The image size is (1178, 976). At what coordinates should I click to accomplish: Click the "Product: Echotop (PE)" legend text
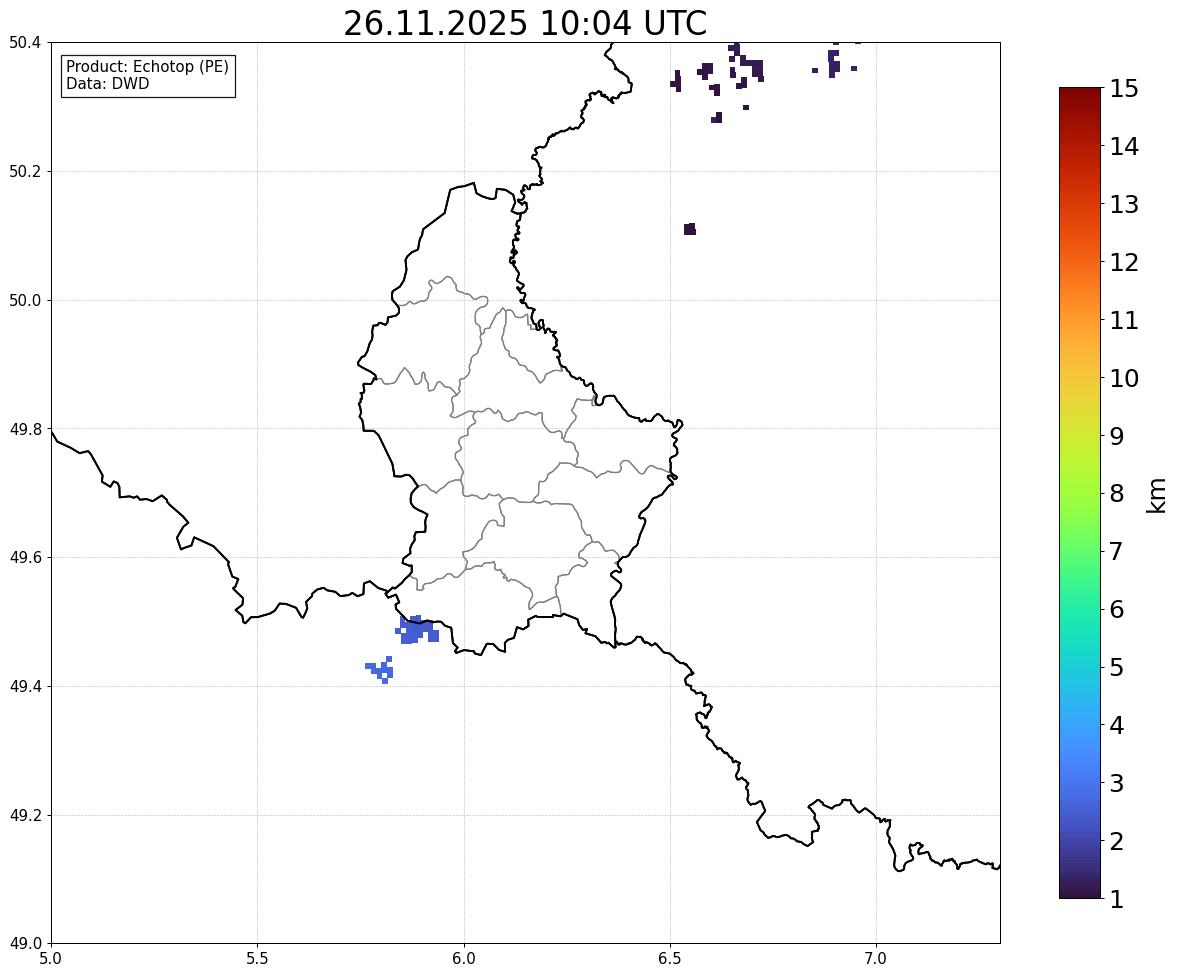[x=147, y=66]
